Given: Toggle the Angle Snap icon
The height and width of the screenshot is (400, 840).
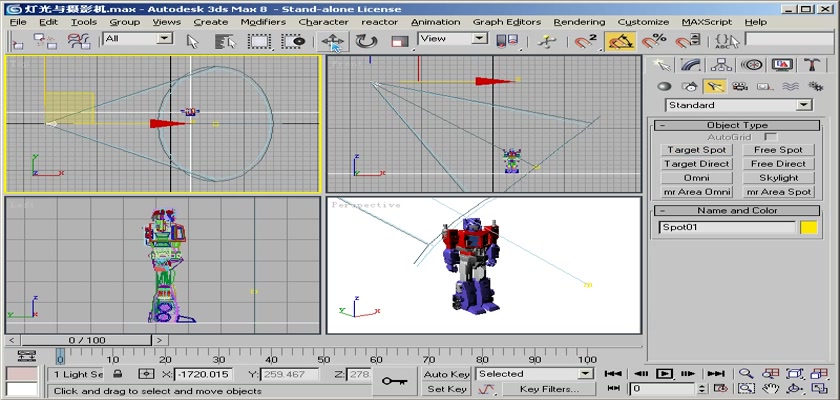Looking at the screenshot, I should (620, 41).
